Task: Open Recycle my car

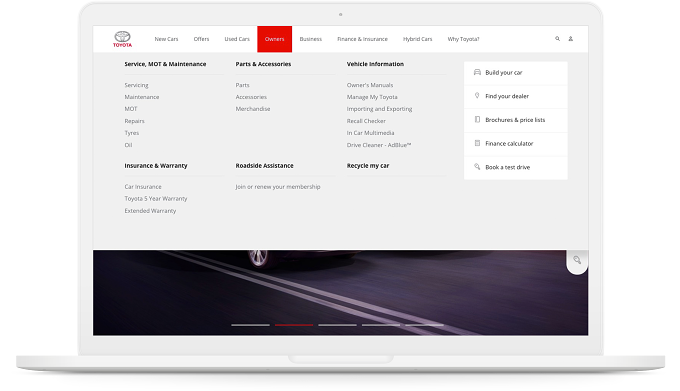Action: (368, 166)
